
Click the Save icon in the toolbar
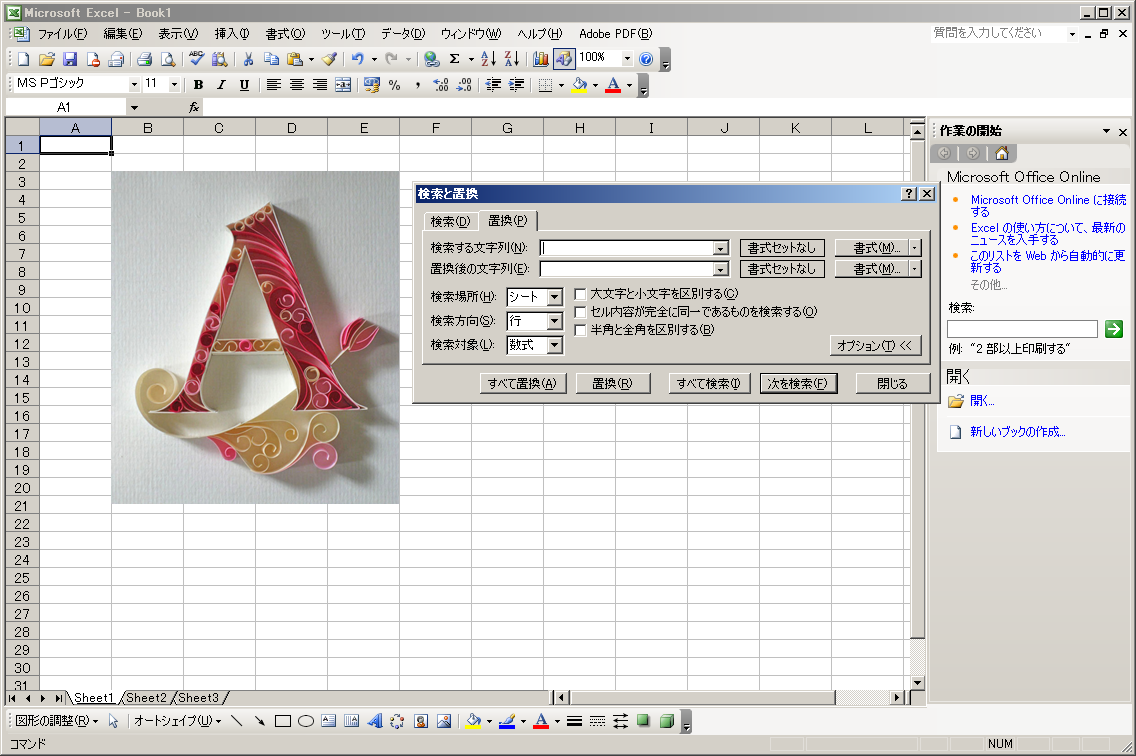(x=70, y=59)
